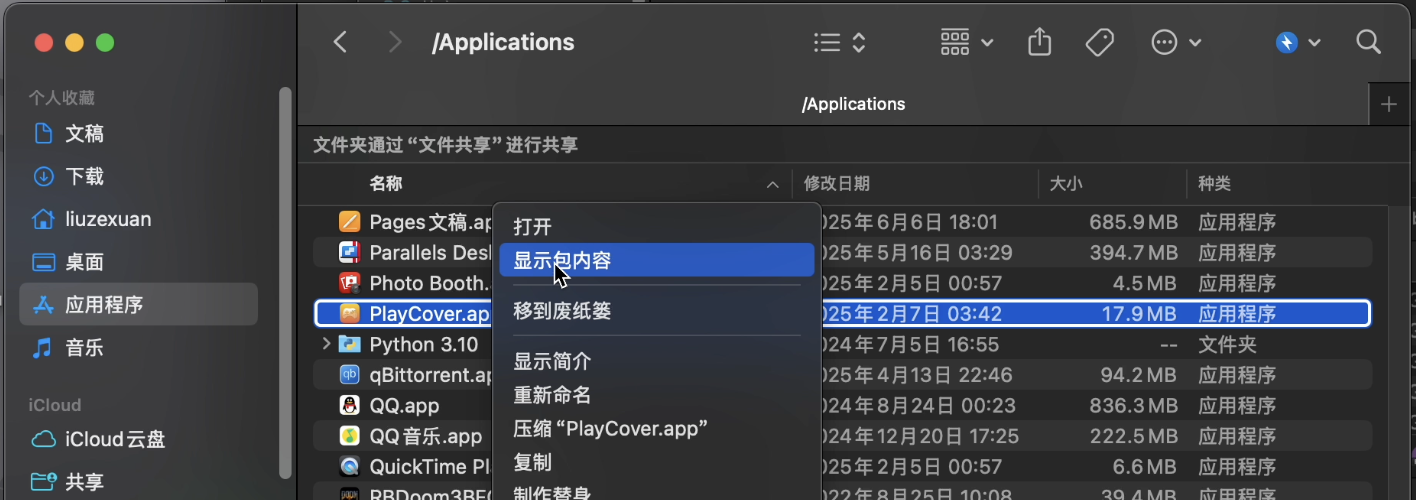Screen dimensions: 1416x500
Task: Choose 打开 from the context menu
Action: (x=656, y=227)
